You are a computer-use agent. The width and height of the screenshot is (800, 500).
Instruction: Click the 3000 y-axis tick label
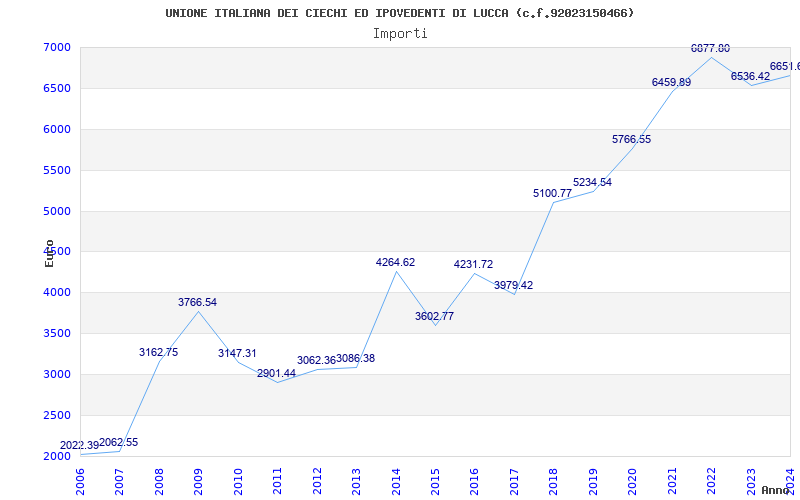tap(57, 374)
